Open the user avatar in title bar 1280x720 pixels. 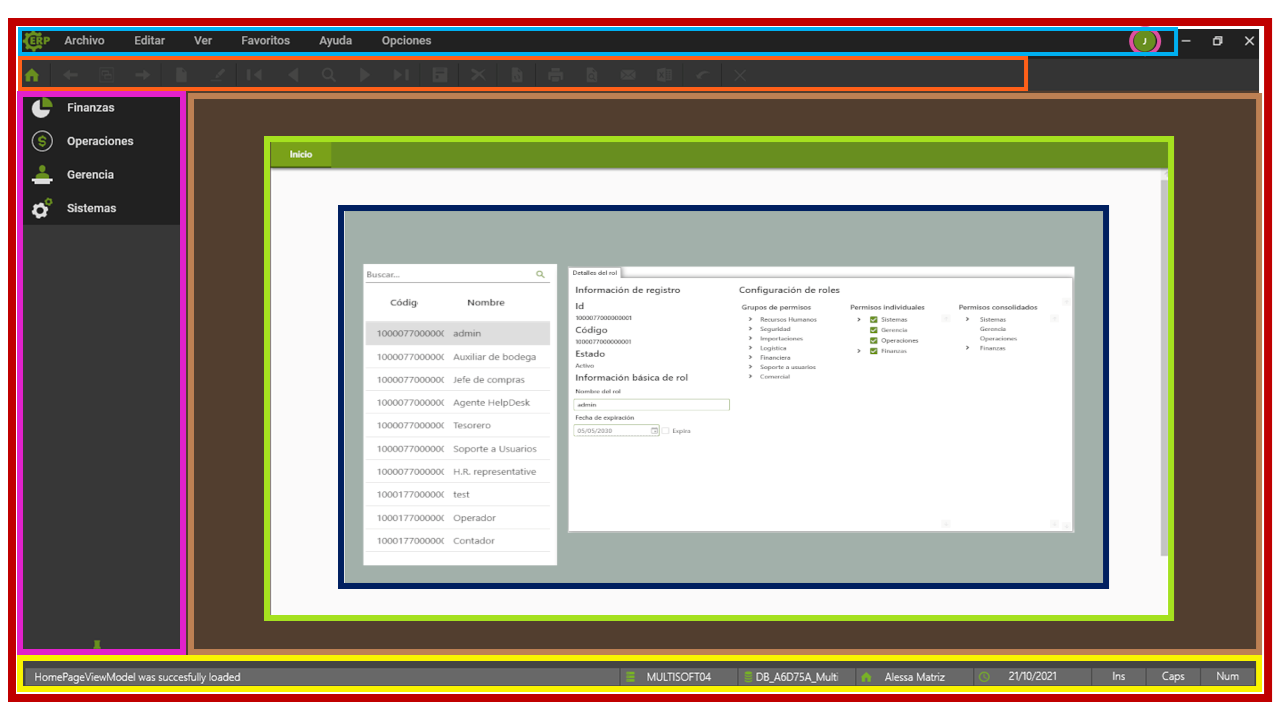click(1144, 41)
